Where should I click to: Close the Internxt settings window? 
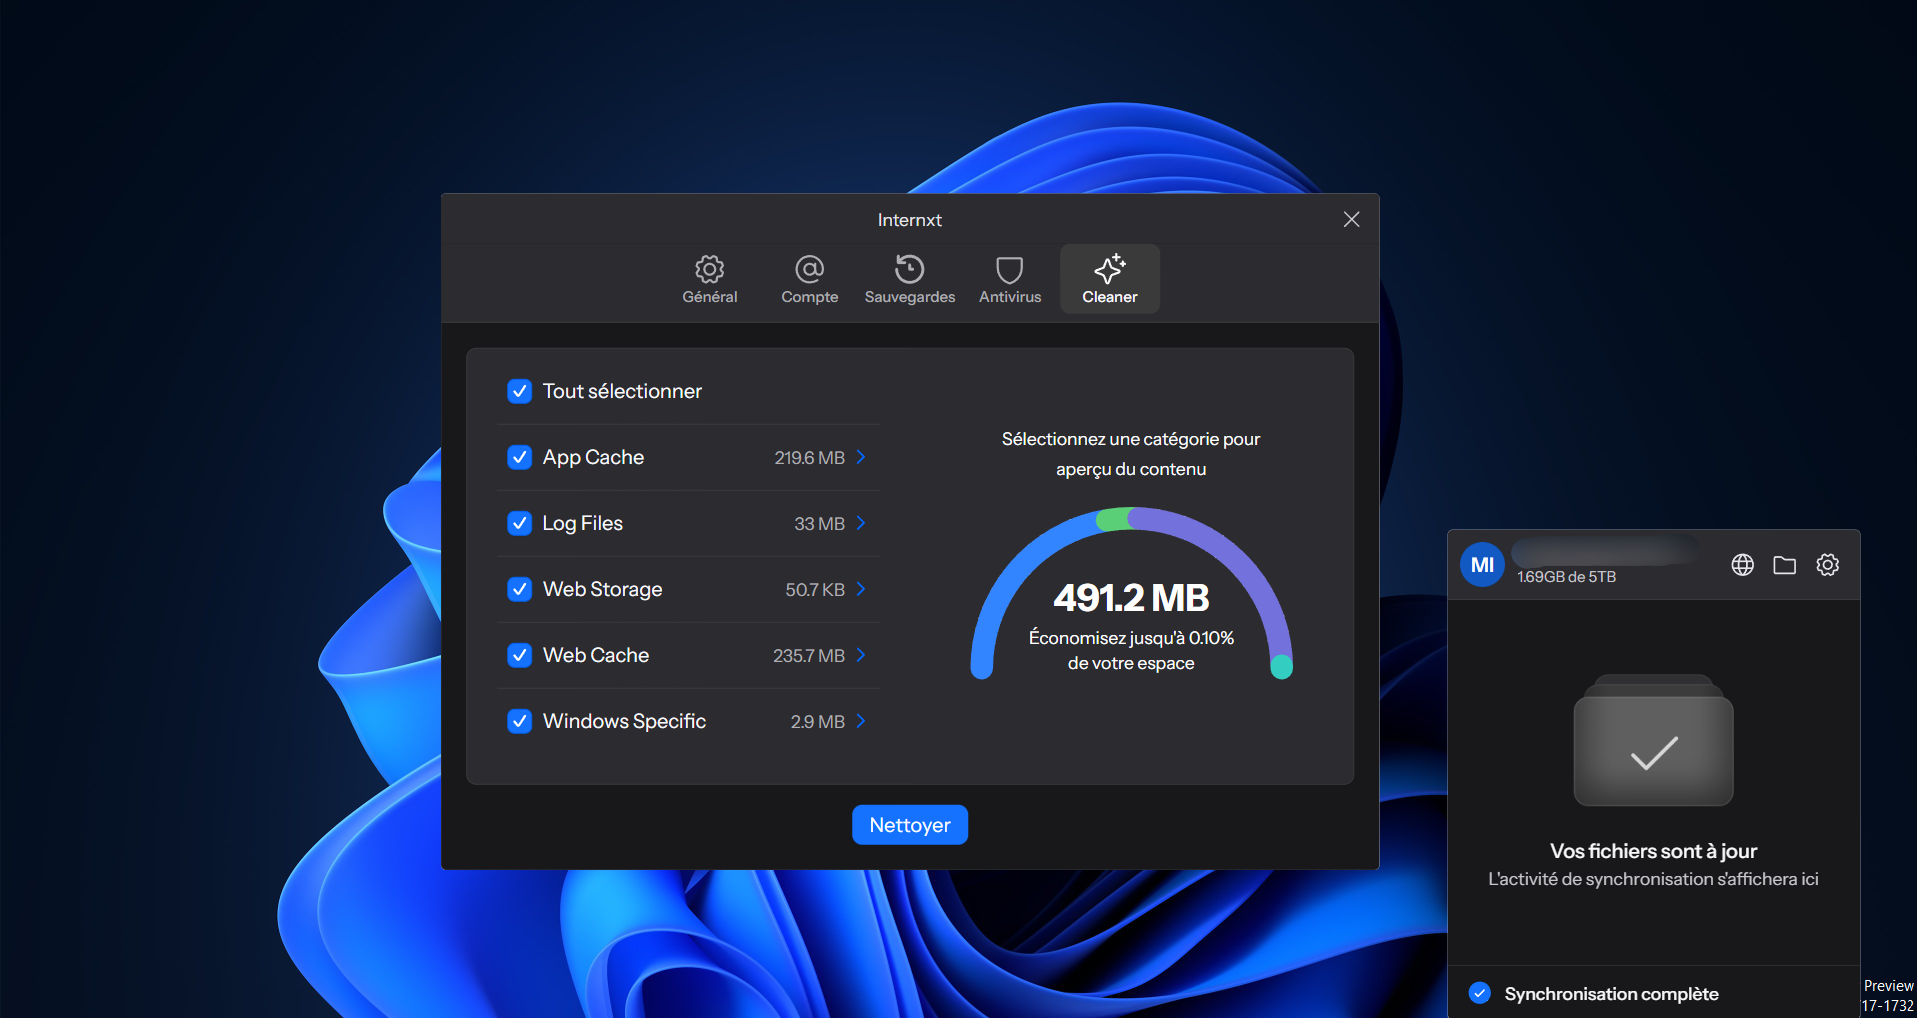(1351, 219)
